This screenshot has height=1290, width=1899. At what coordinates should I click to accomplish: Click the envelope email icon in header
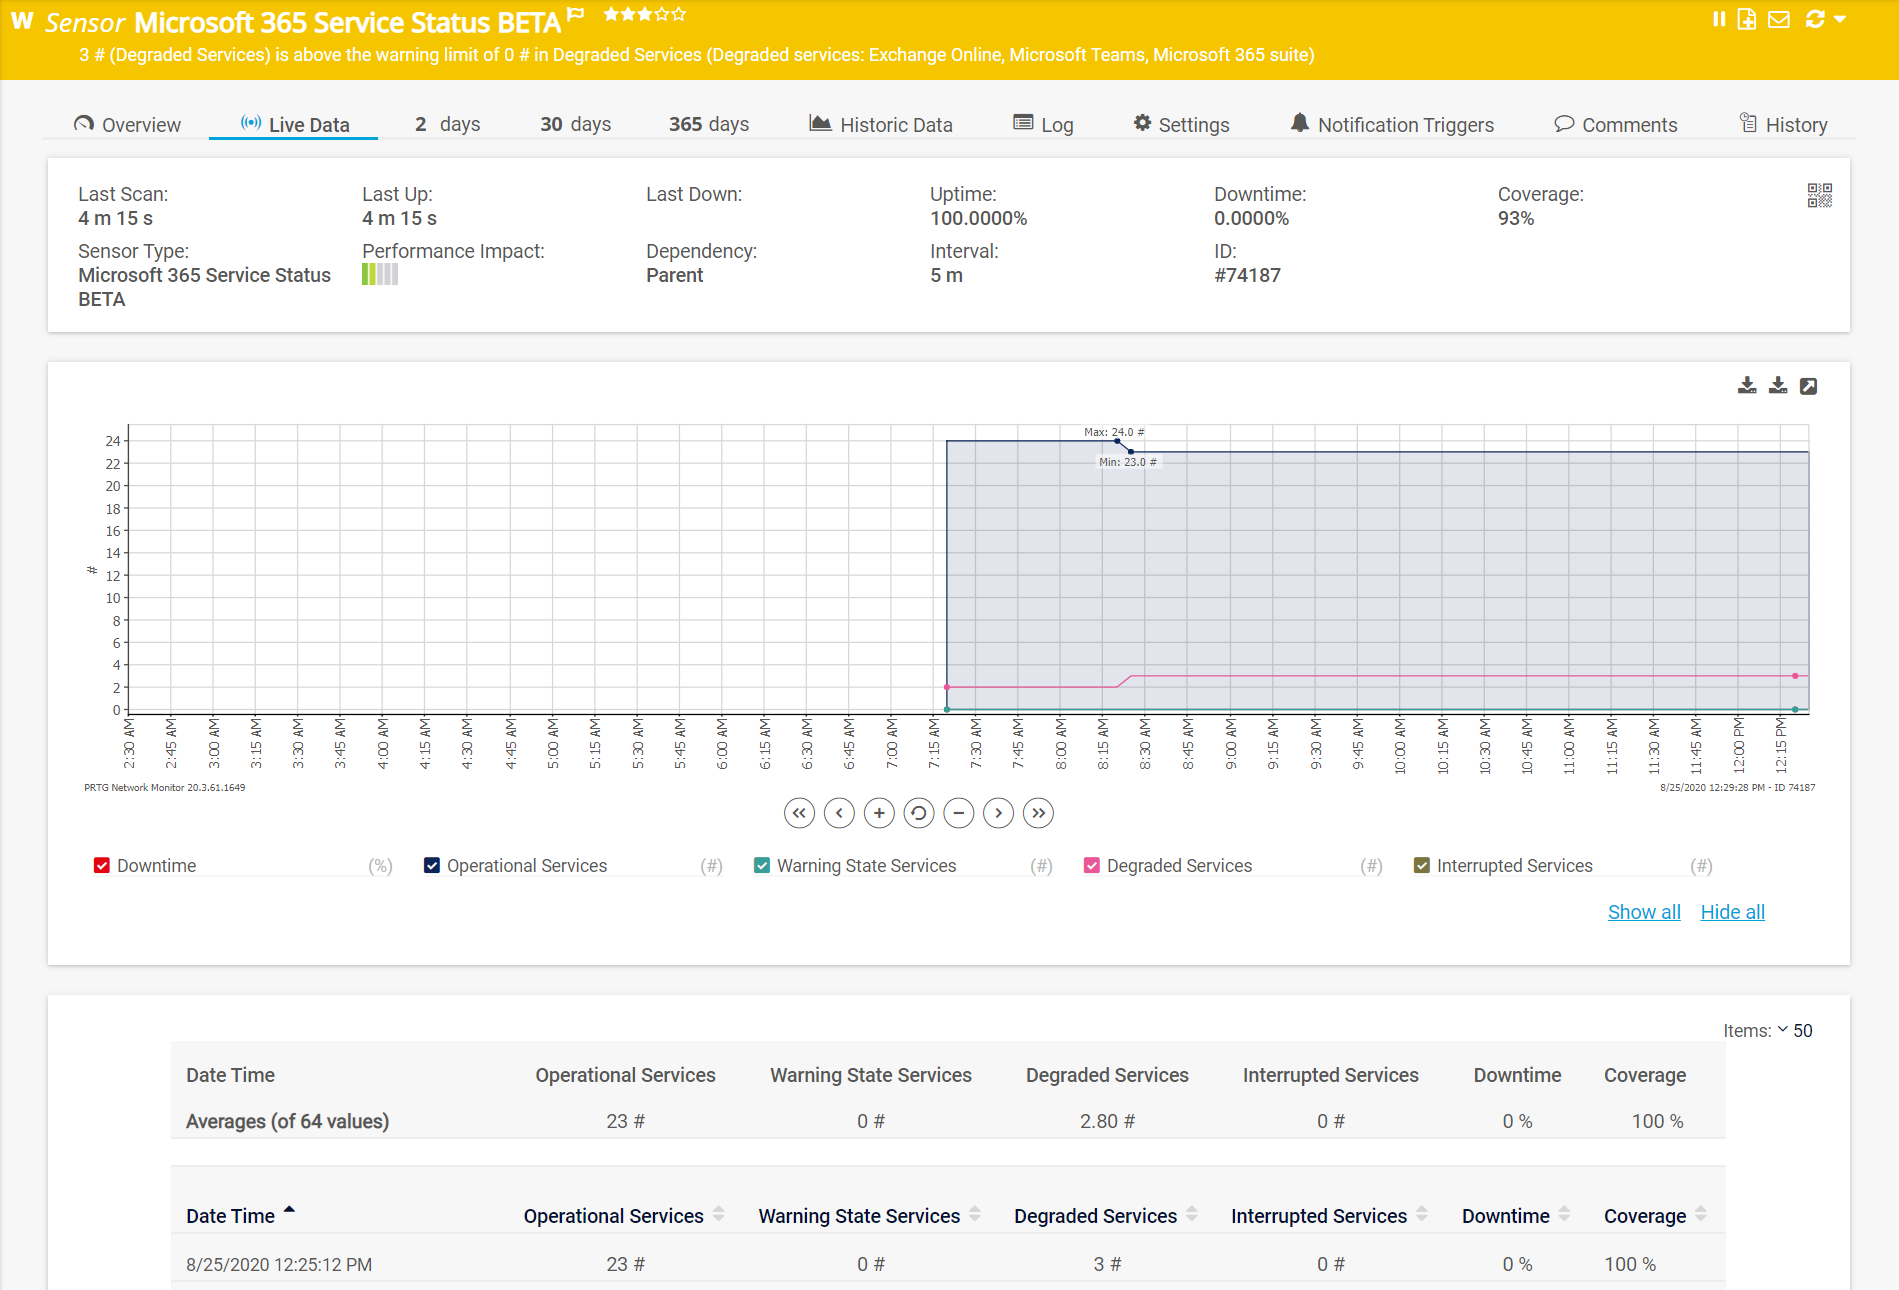[1778, 19]
